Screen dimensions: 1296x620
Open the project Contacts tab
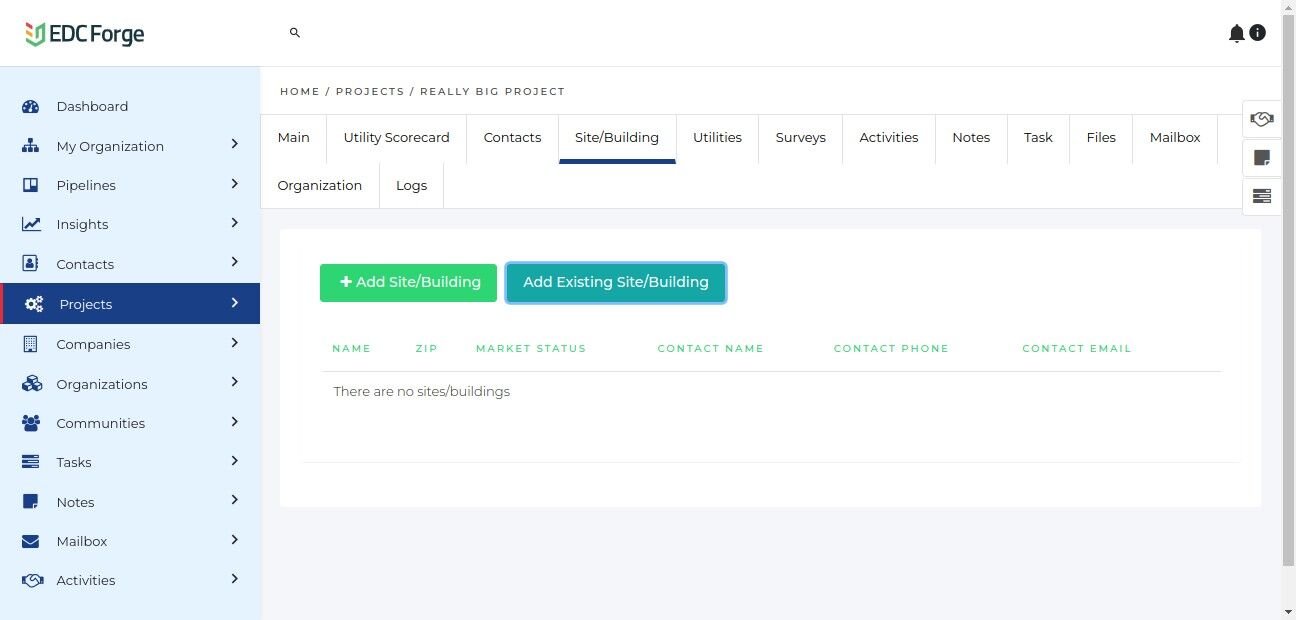512,138
